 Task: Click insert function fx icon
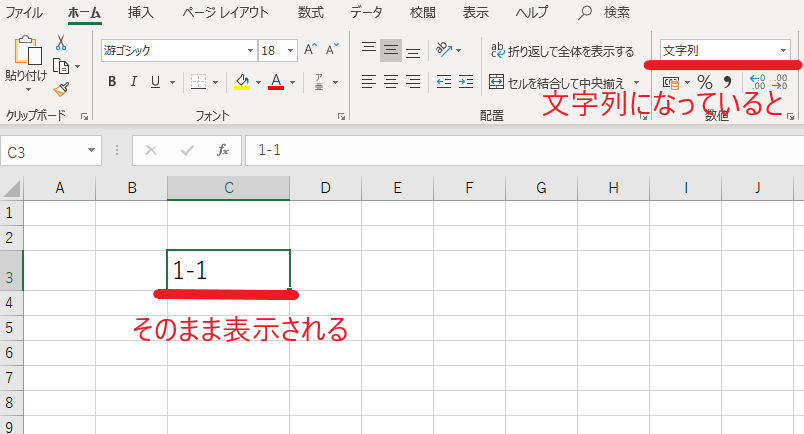(x=223, y=150)
